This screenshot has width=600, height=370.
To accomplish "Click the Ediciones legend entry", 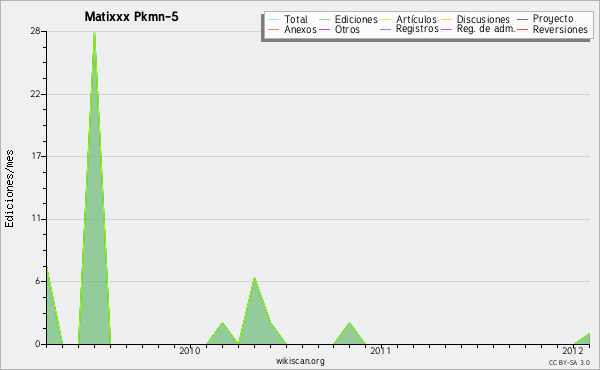I will 356,19.
